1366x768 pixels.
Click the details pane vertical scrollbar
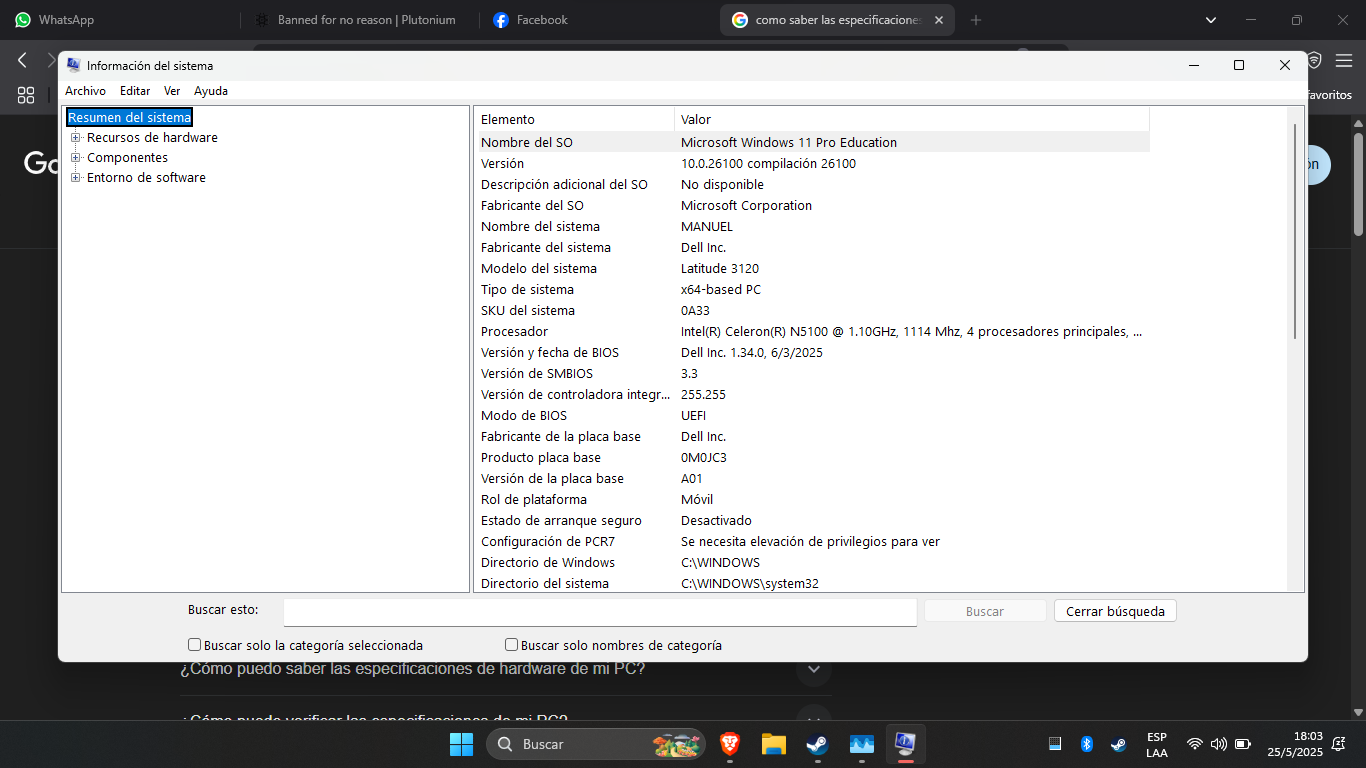(x=1296, y=230)
